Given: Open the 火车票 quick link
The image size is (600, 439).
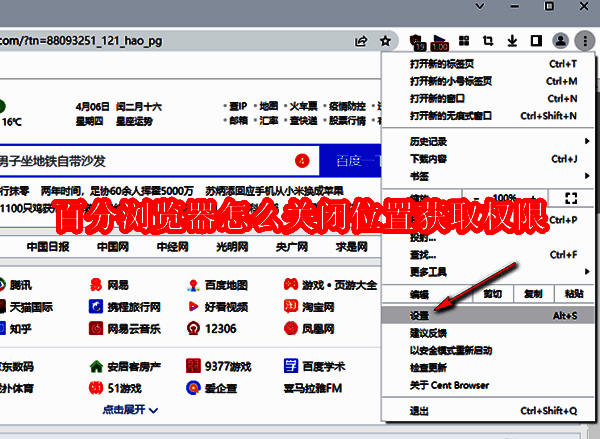Looking at the screenshot, I should click(303, 106).
